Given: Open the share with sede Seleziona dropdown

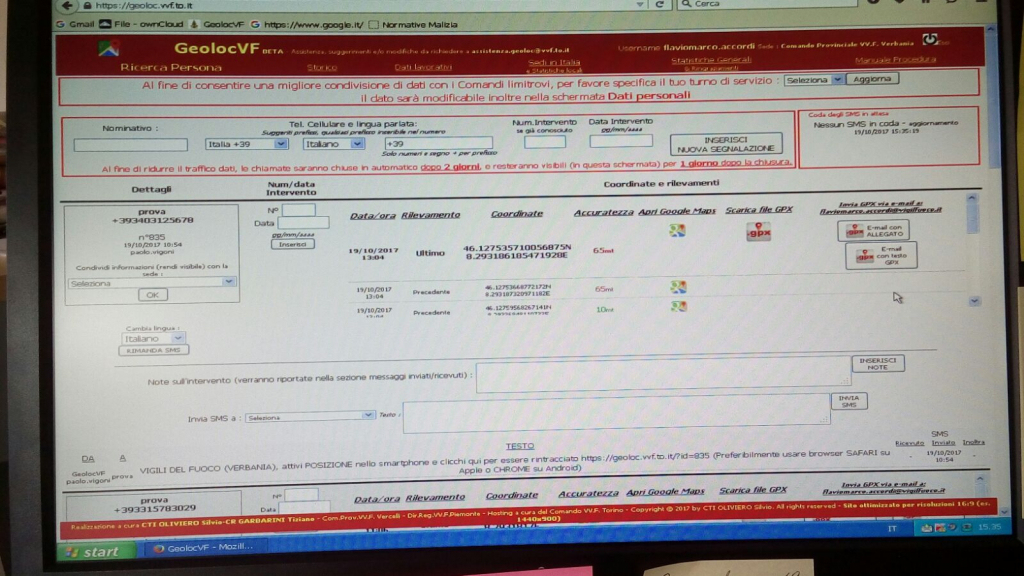Looking at the screenshot, I should (x=152, y=283).
